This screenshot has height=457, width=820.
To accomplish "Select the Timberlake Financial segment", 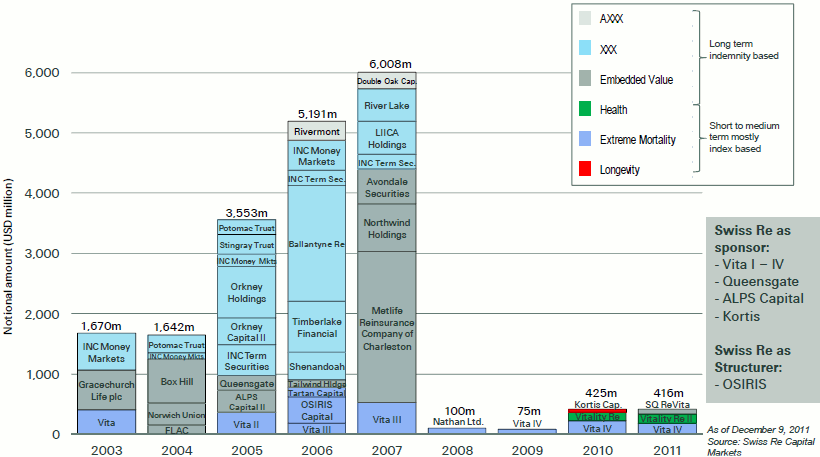I will 316,327.
